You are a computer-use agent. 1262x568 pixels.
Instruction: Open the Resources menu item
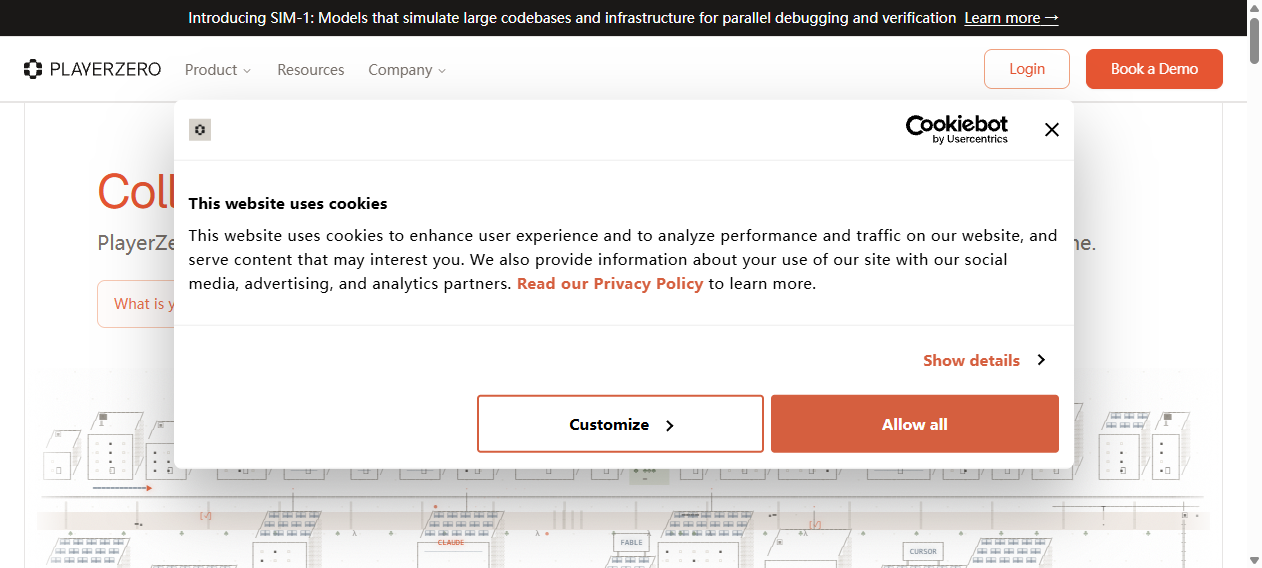click(x=310, y=70)
